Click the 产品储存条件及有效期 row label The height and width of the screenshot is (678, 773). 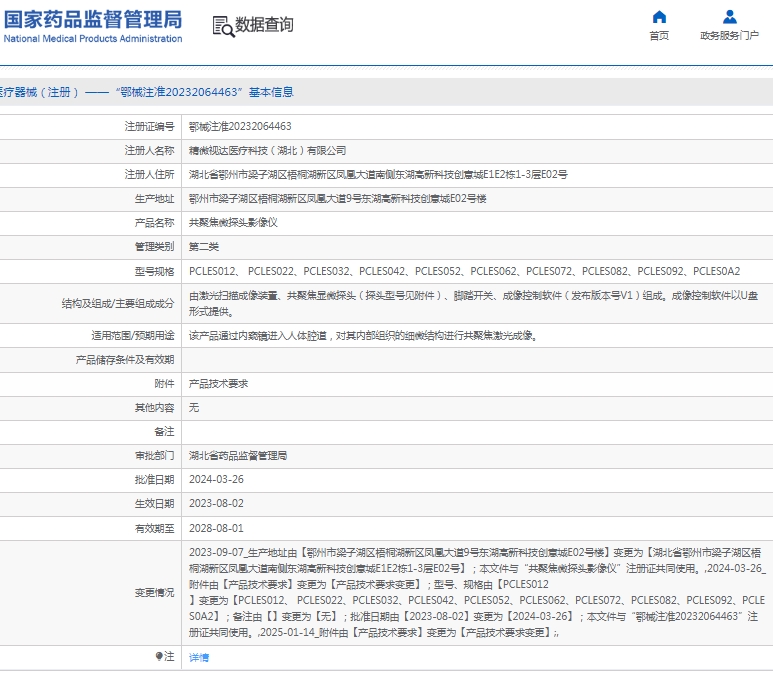(125, 360)
